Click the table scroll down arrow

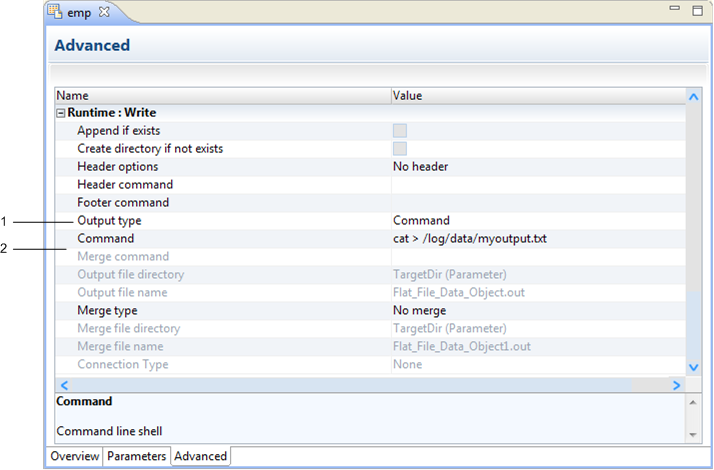point(694,367)
